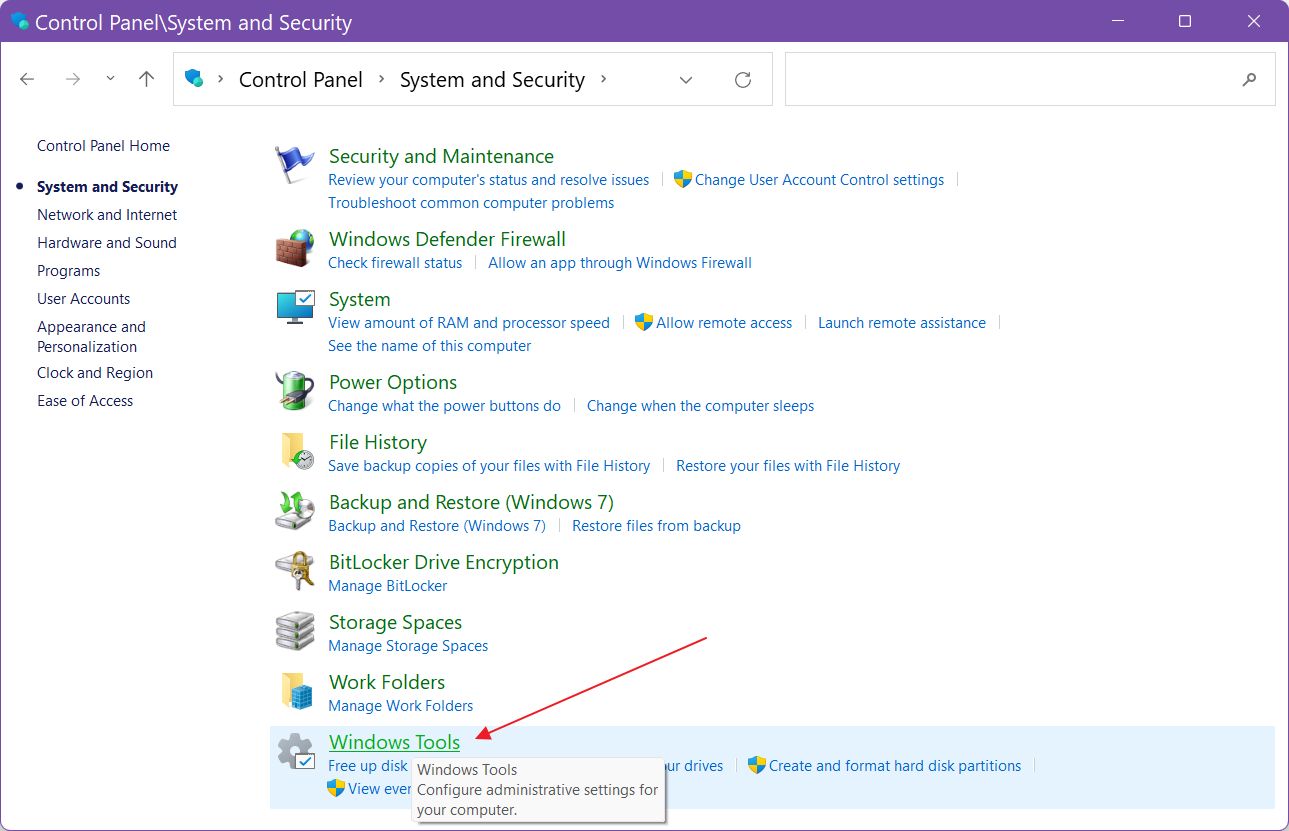Viewport: 1289px width, 831px height.
Task: Open the System heading link
Action: pyautogui.click(x=359, y=299)
